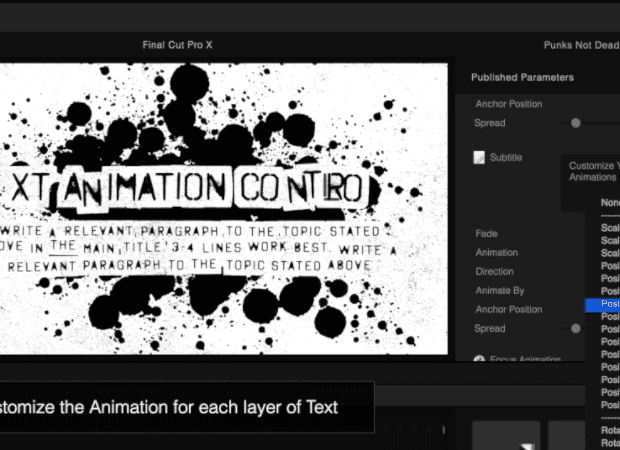Click the Animation parameter label

point(497,253)
